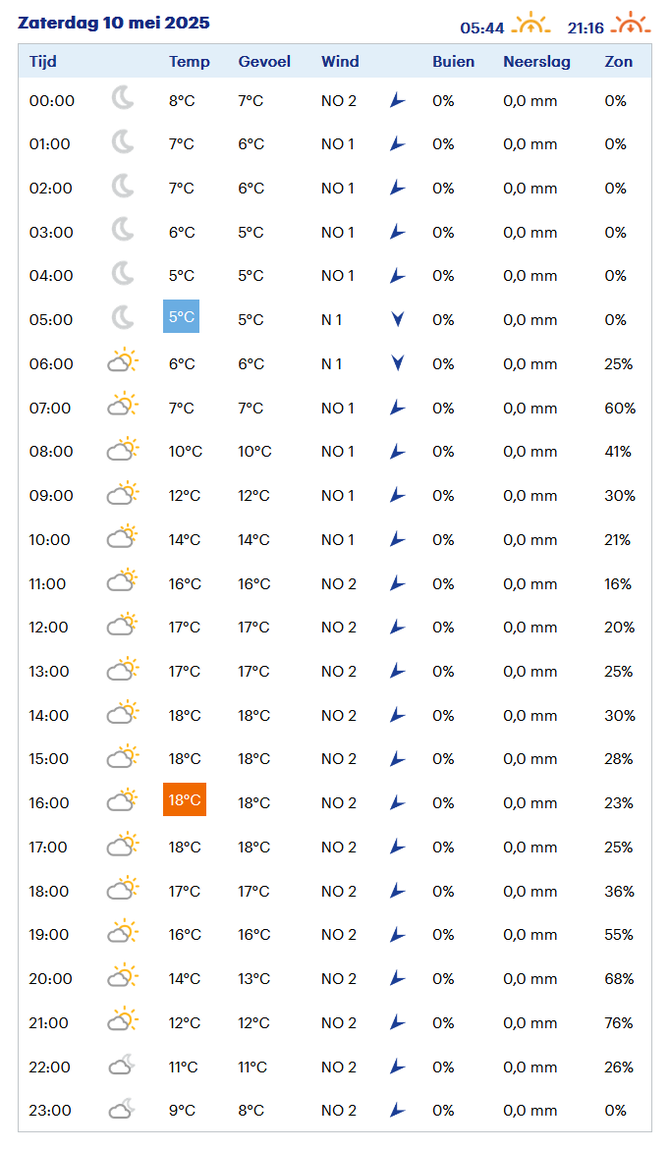This screenshot has height=1150, width=670.
Task: Click the 20:00 time row label
Action: 51,978
